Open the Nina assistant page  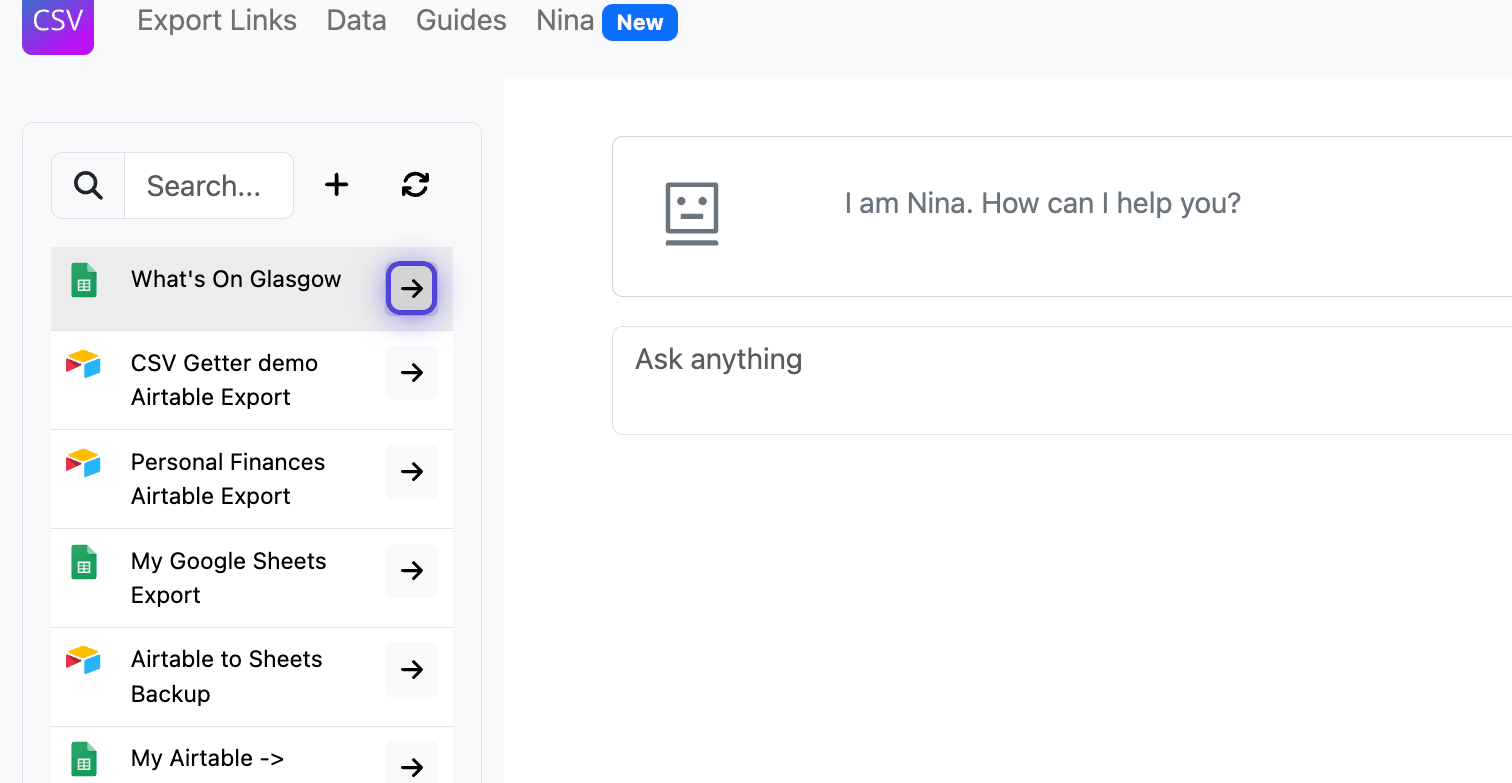pyautogui.click(x=565, y=21)
